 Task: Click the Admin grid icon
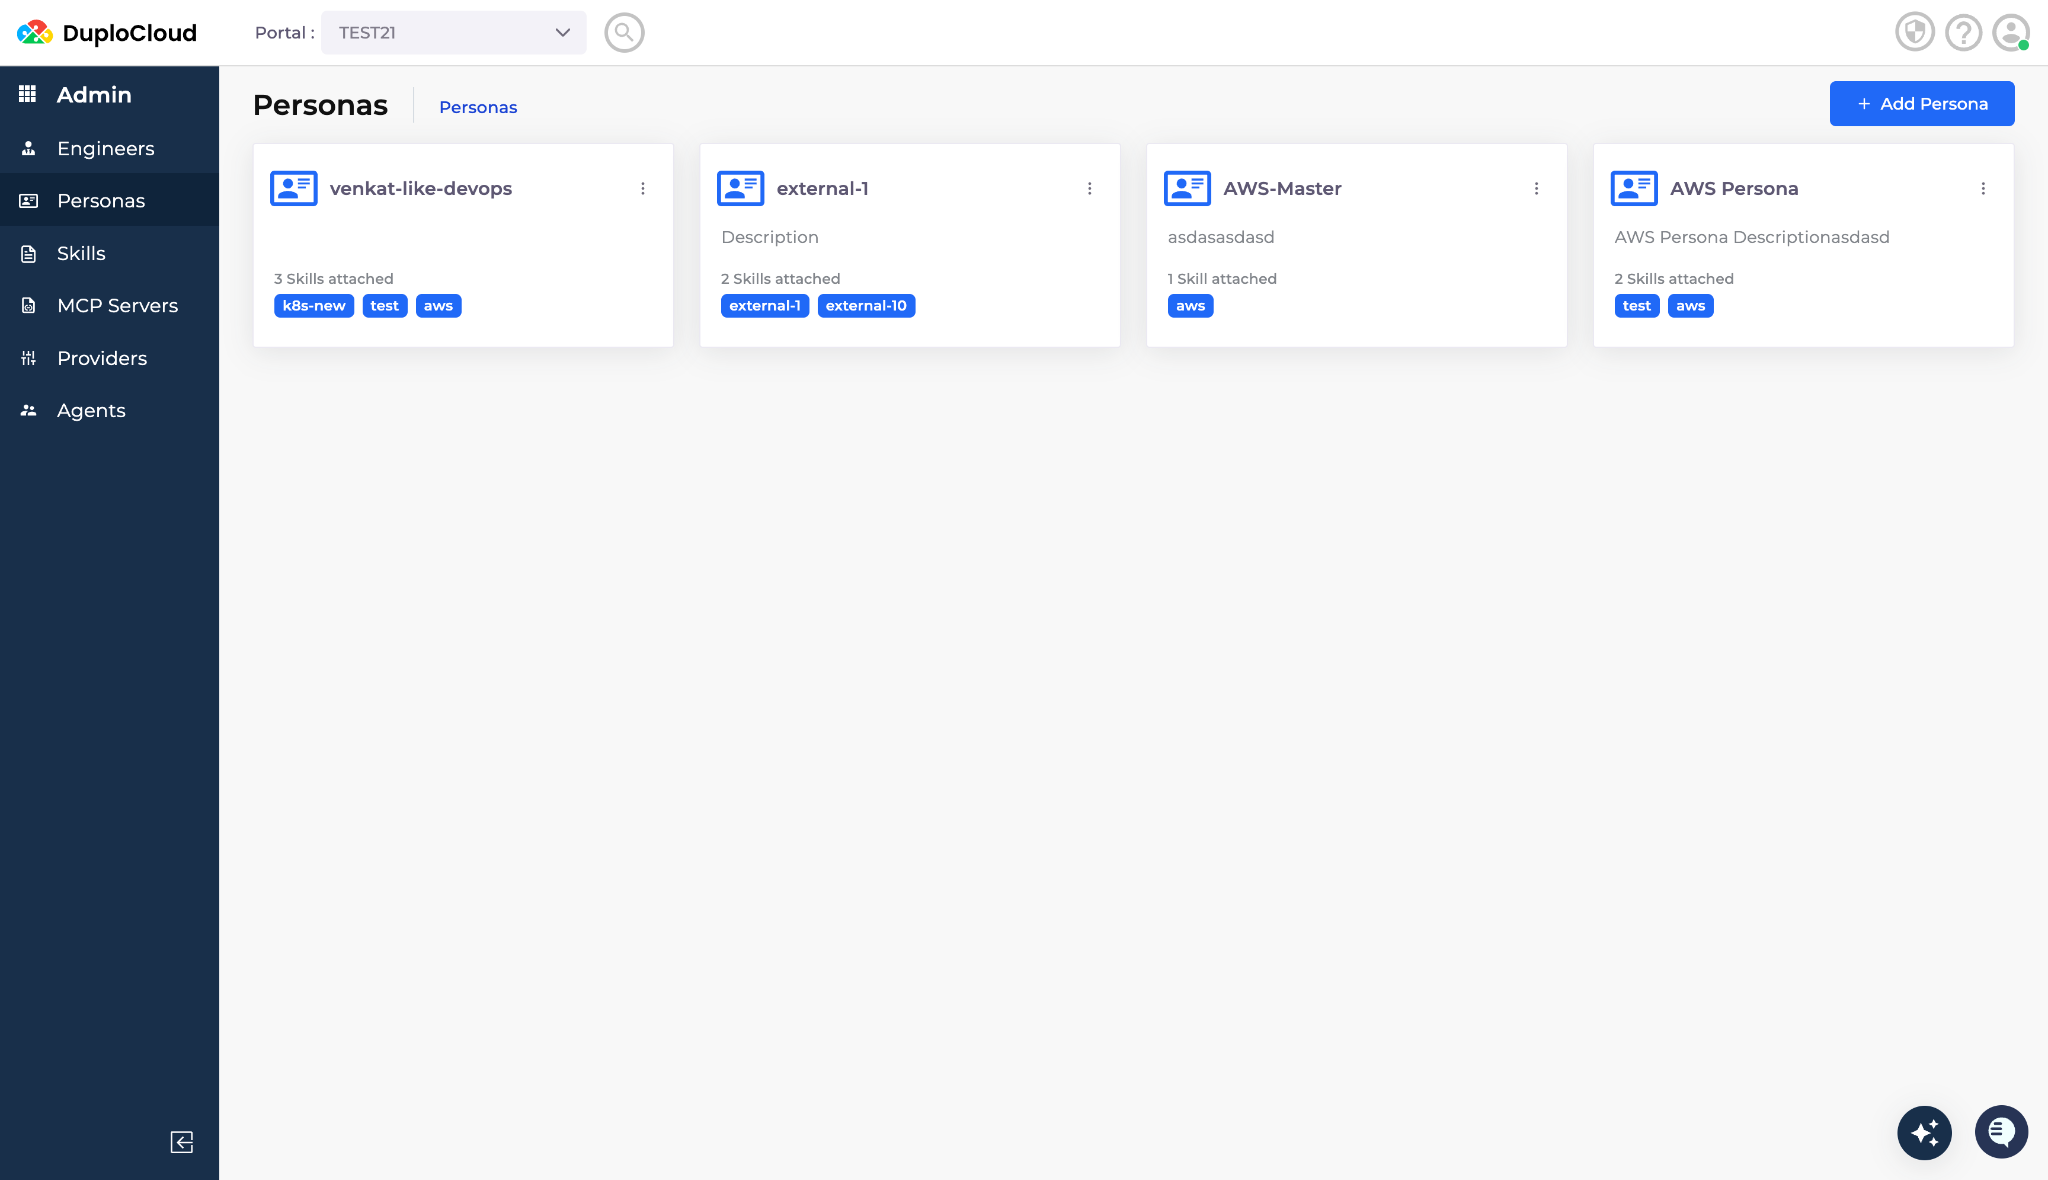(x=28, y=94)
